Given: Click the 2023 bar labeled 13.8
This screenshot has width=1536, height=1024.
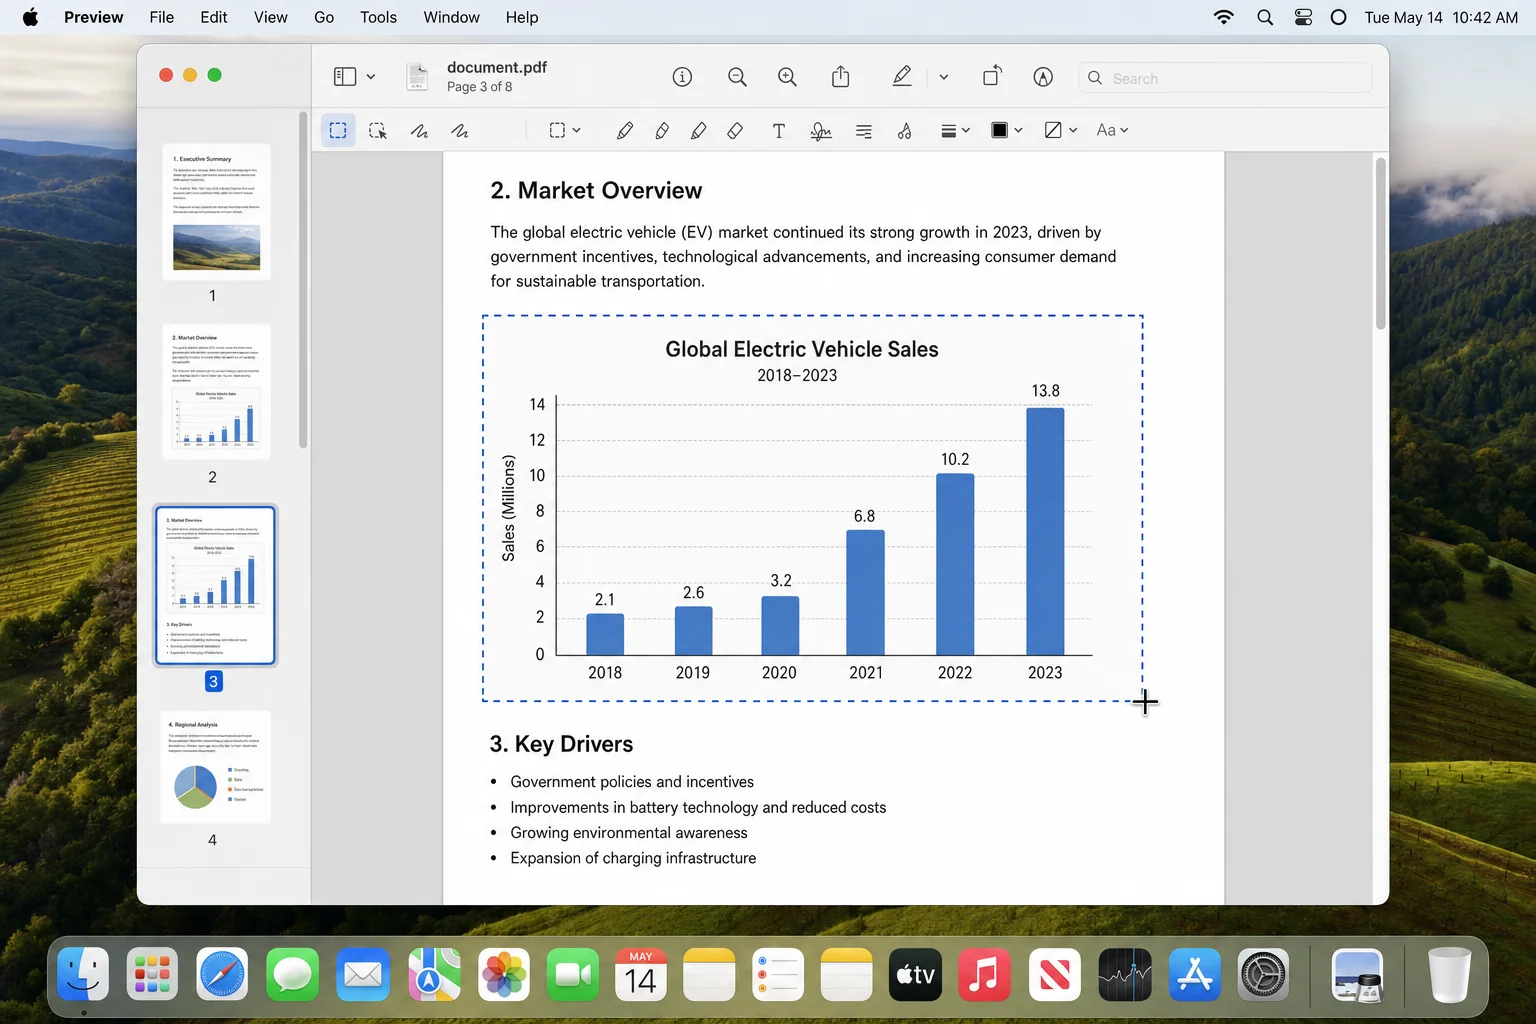Looking at the screenshot, I should coord(1045,531).
